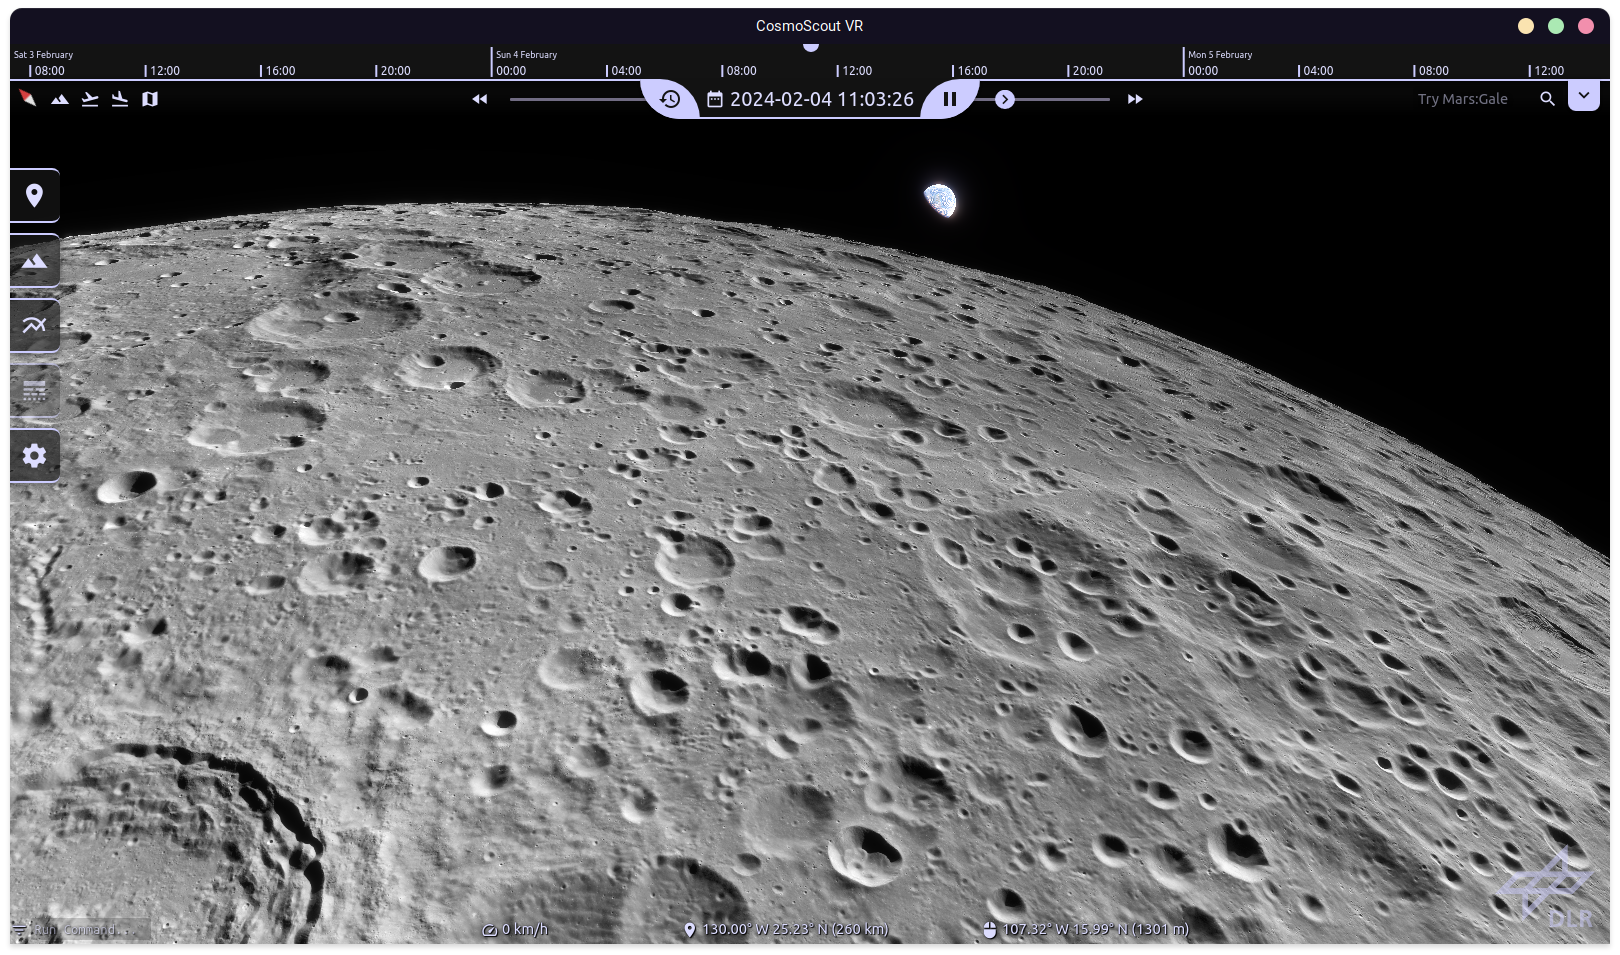Expand the chevron-down dropdown at top right
Viewport: 1620px width, 955px height.
pos(1584,96)
